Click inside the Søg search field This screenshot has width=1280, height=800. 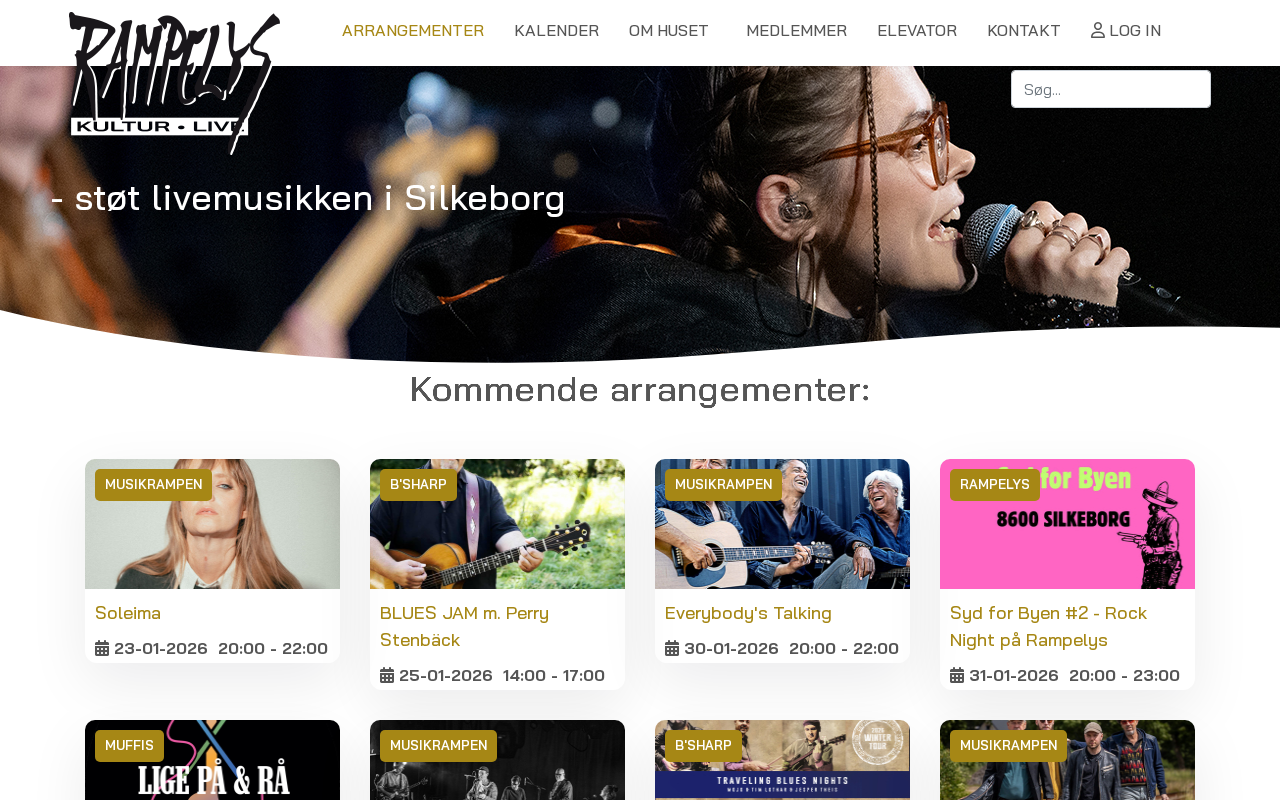(1111, 89)
